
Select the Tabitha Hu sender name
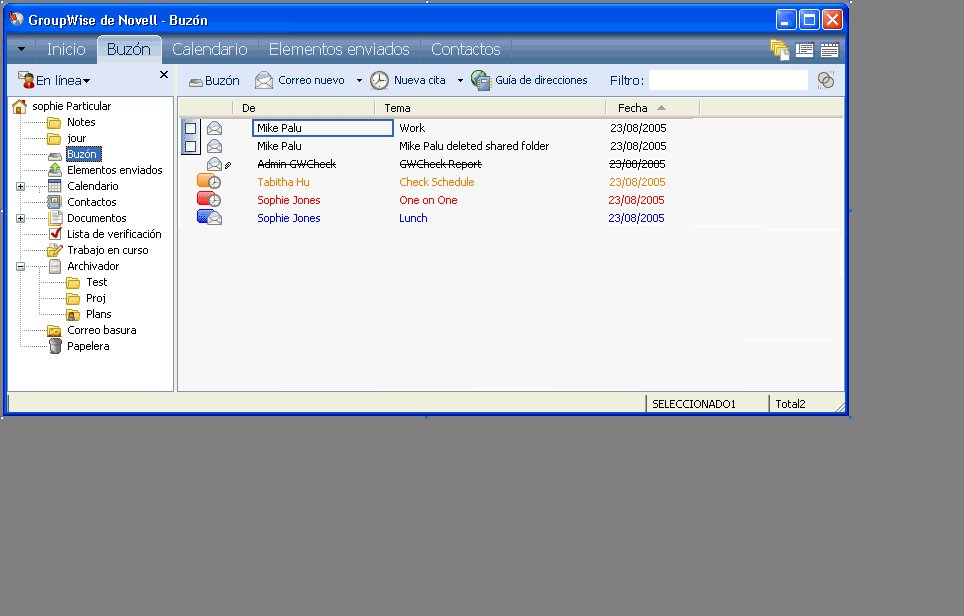283,182
